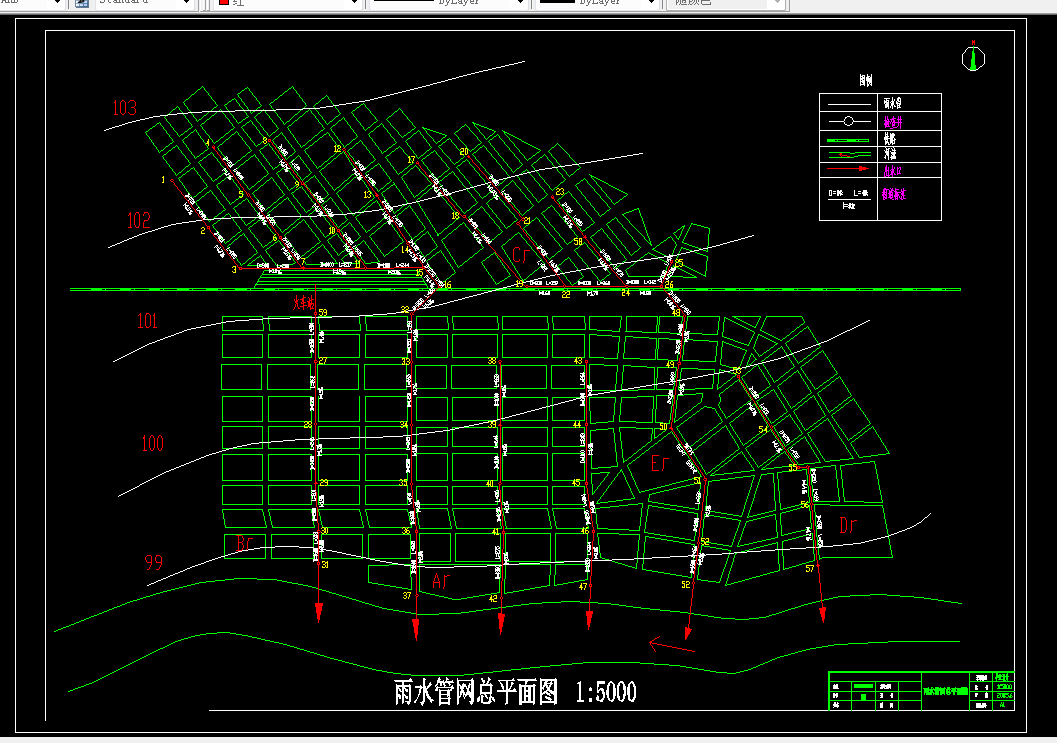Click the contour elevation label 102
Screen dimensions: 1057x743
[139, 220]
